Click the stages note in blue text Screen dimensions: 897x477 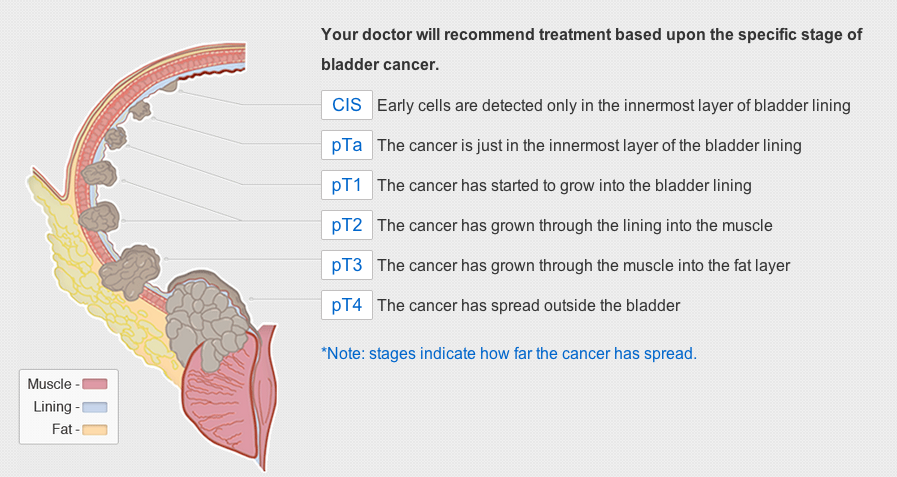(509, 353)
